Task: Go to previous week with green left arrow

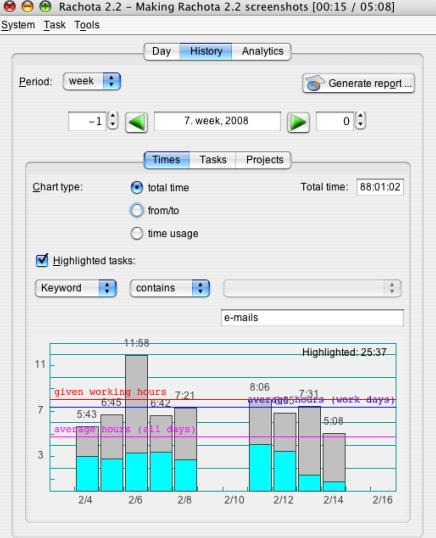Action: point(137,122)
